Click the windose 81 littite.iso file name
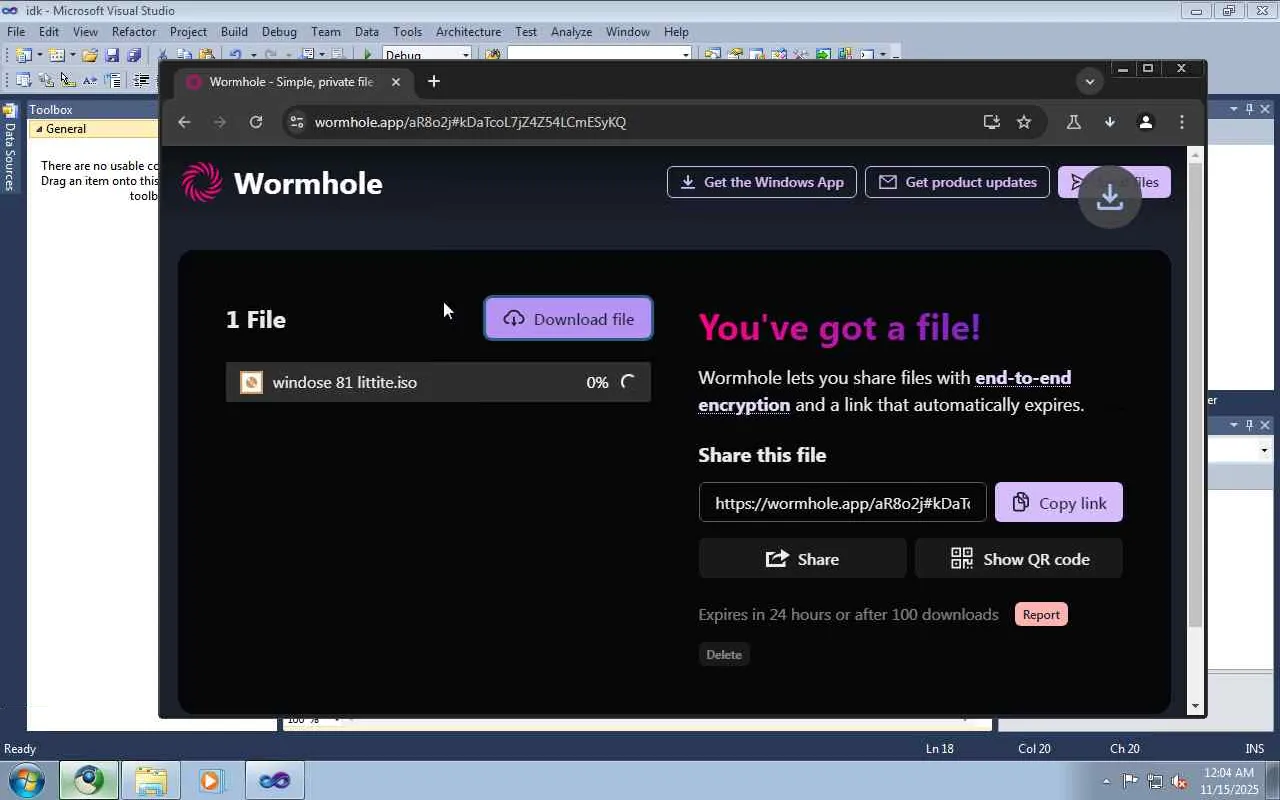Viewport: 1280px width, 800px height. (345, 382)
